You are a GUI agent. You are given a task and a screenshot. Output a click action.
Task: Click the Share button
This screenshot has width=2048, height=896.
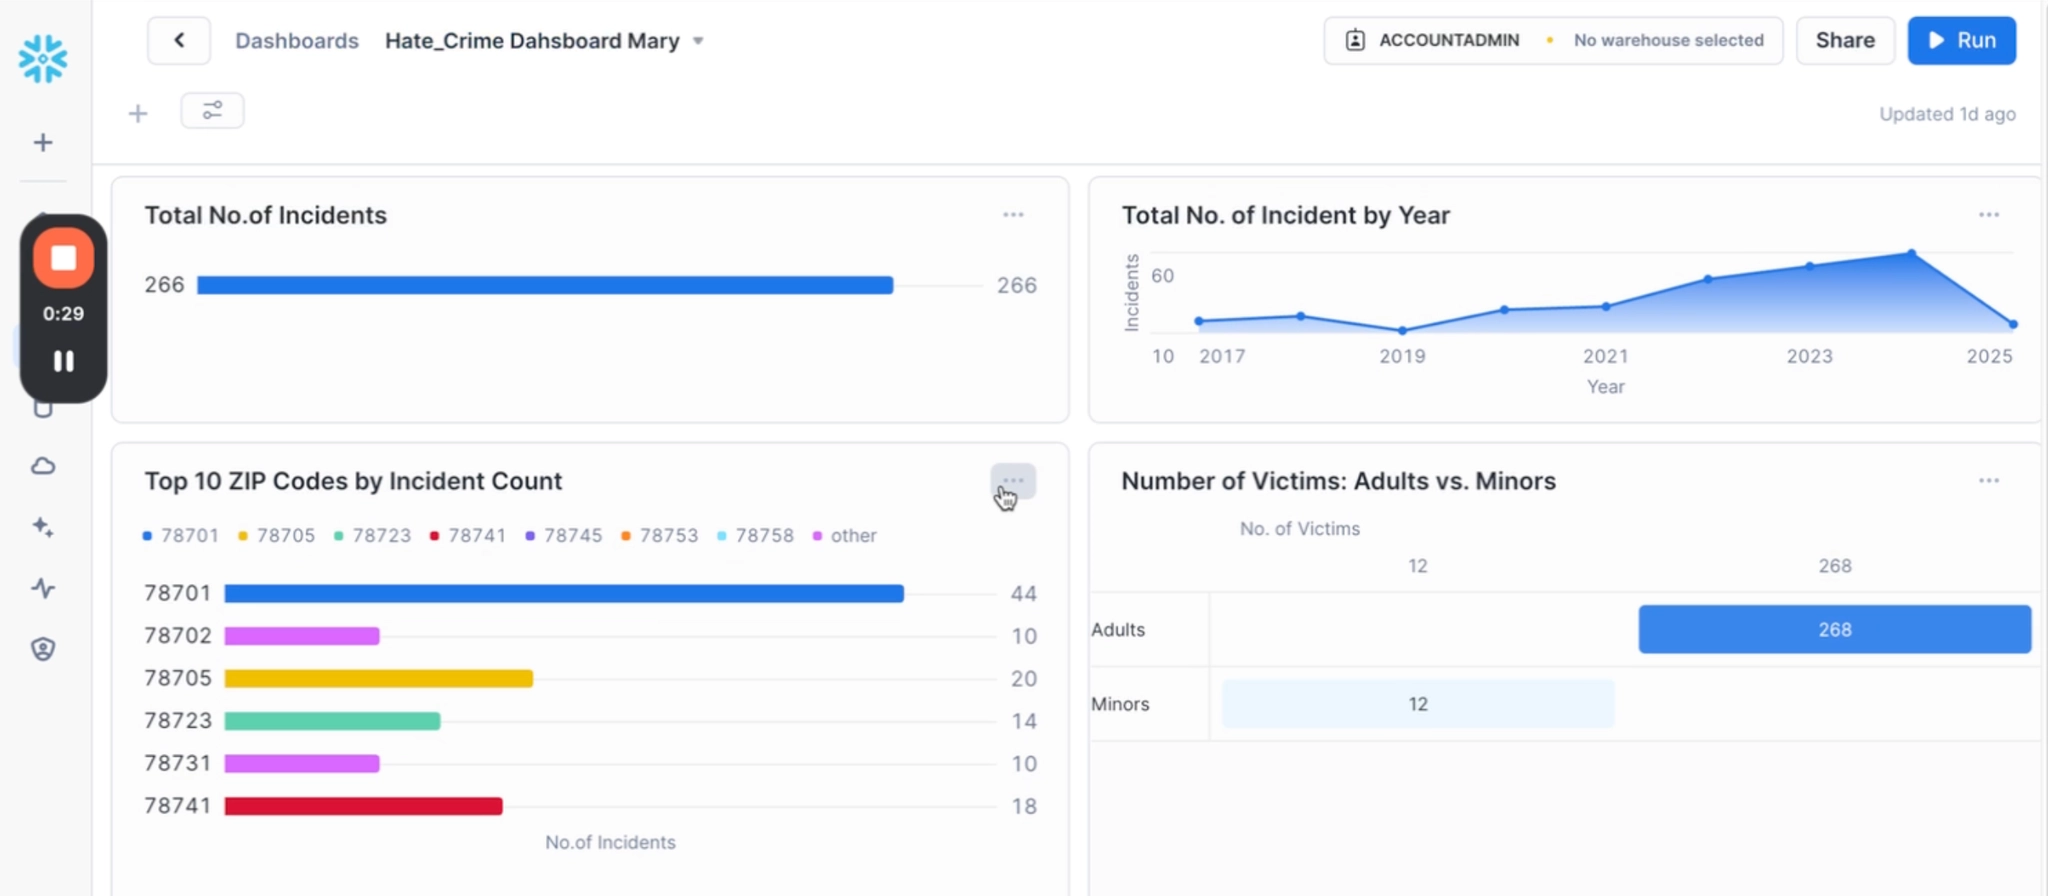1844,41
